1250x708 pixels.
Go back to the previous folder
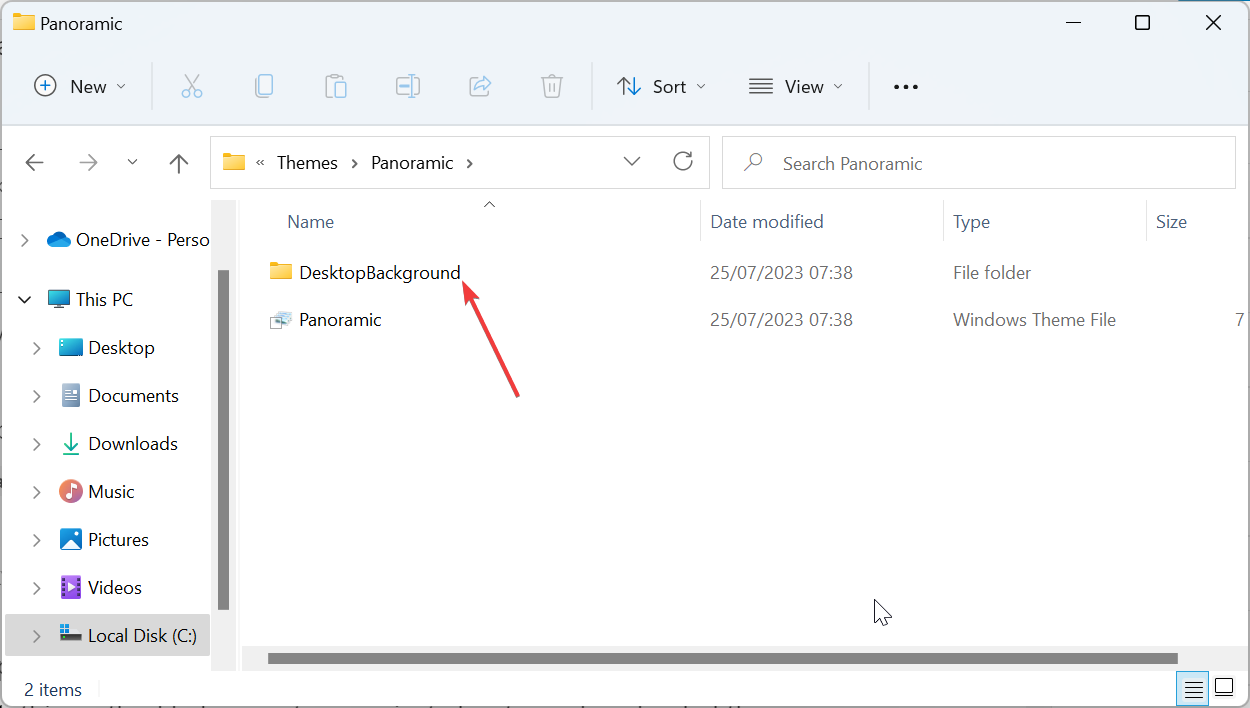[x=34, y=162]
